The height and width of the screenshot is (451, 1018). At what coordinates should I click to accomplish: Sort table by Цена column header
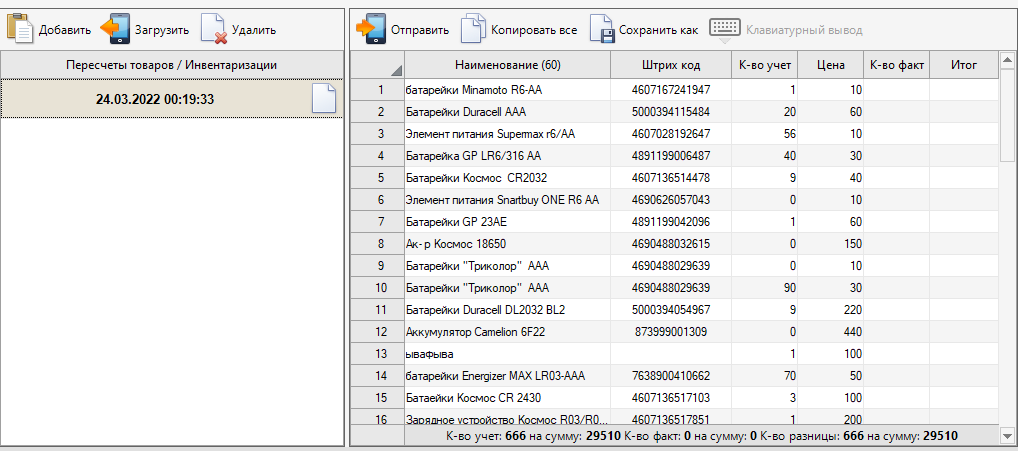pyautogui.click(x=830, y=65)
